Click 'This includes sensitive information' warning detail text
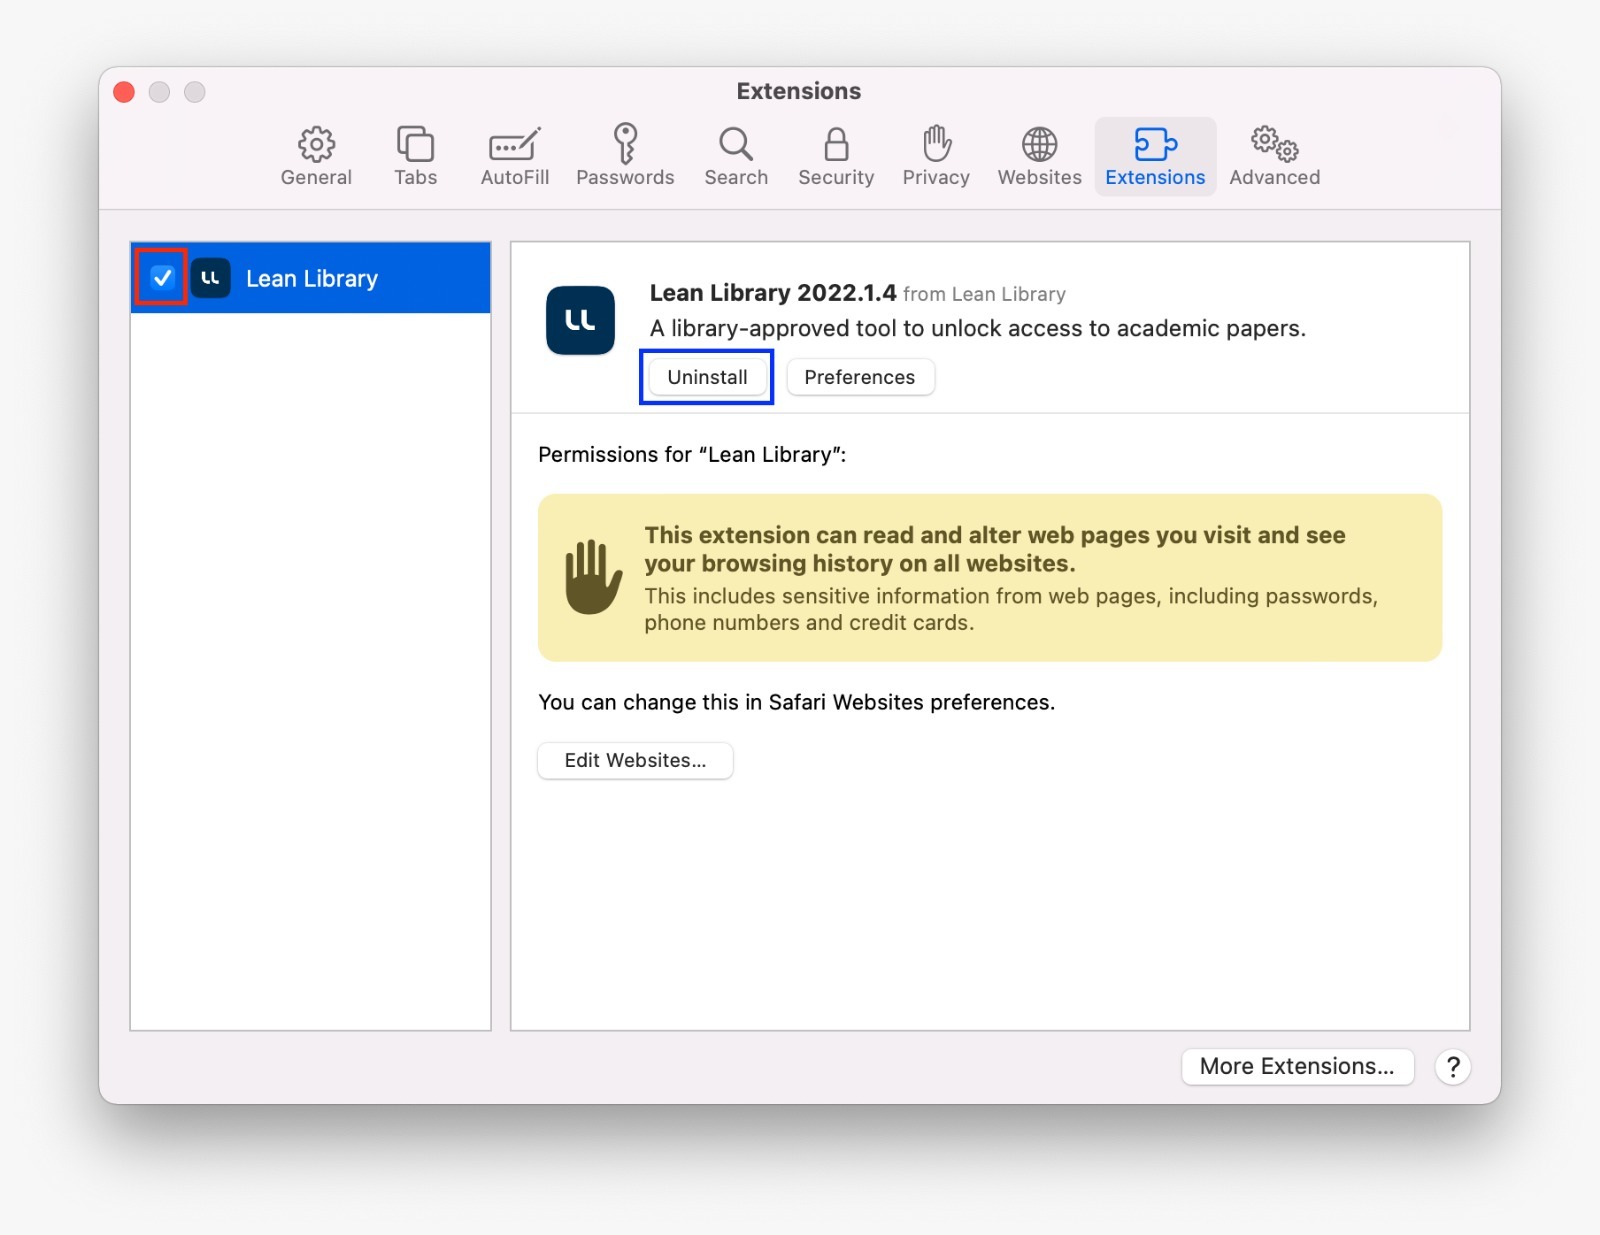 tap(1011, 609)
